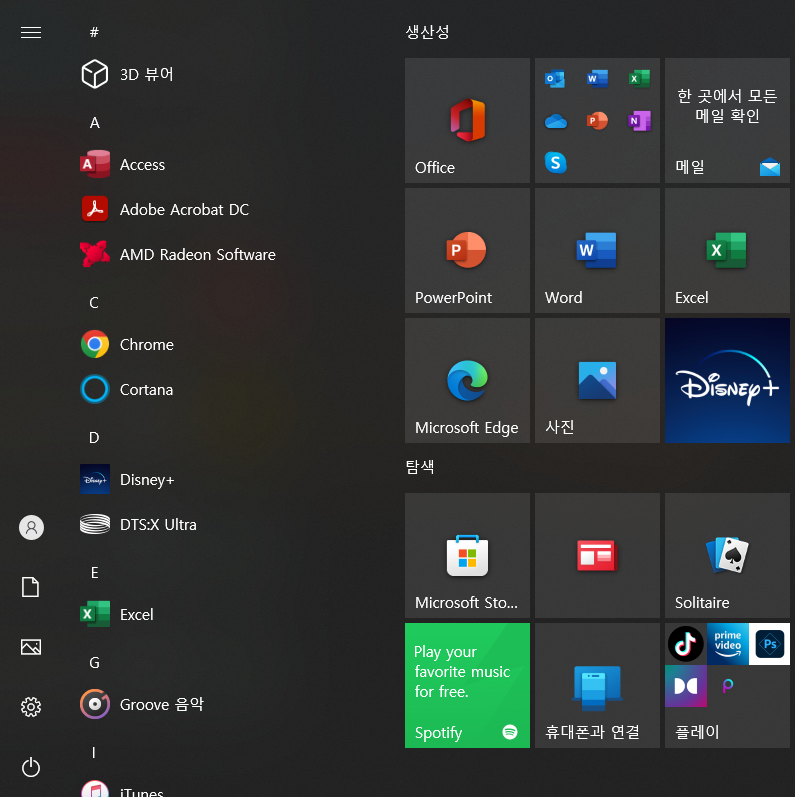This screenshot has height=797, width=795.
Task: Click the # letter group header
Action: point(94,33)
